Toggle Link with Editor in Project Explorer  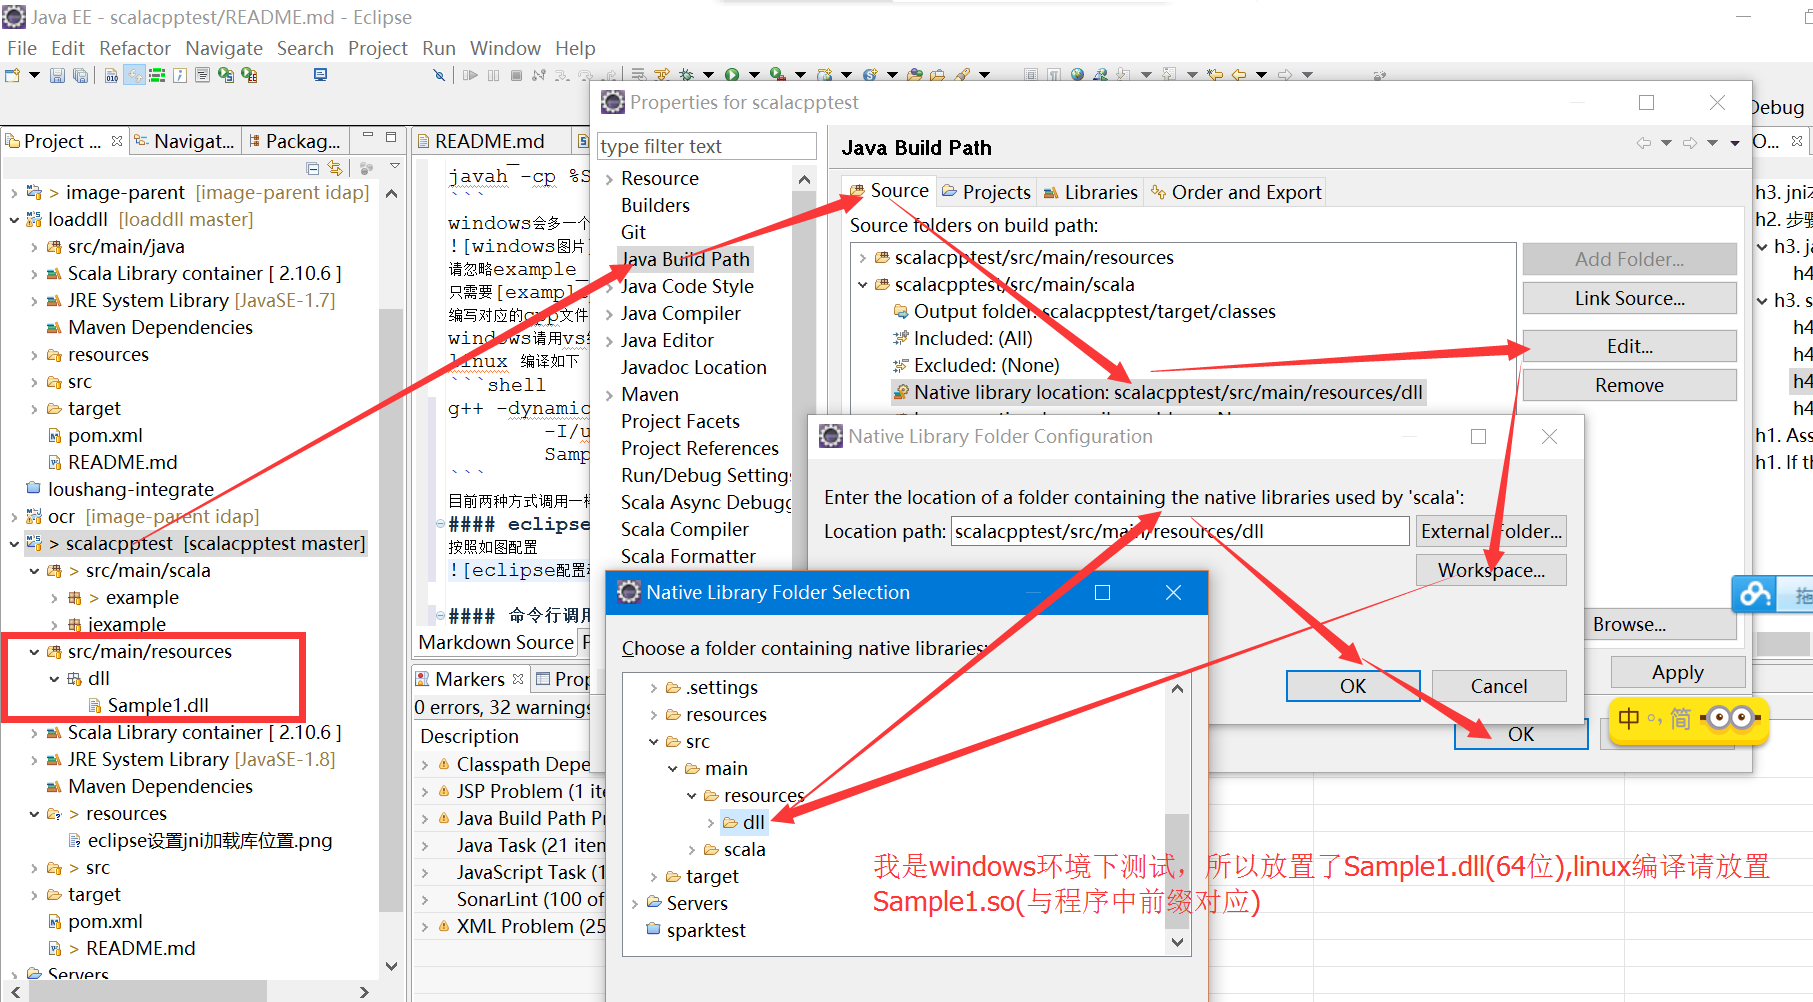(x=335, y=168)
